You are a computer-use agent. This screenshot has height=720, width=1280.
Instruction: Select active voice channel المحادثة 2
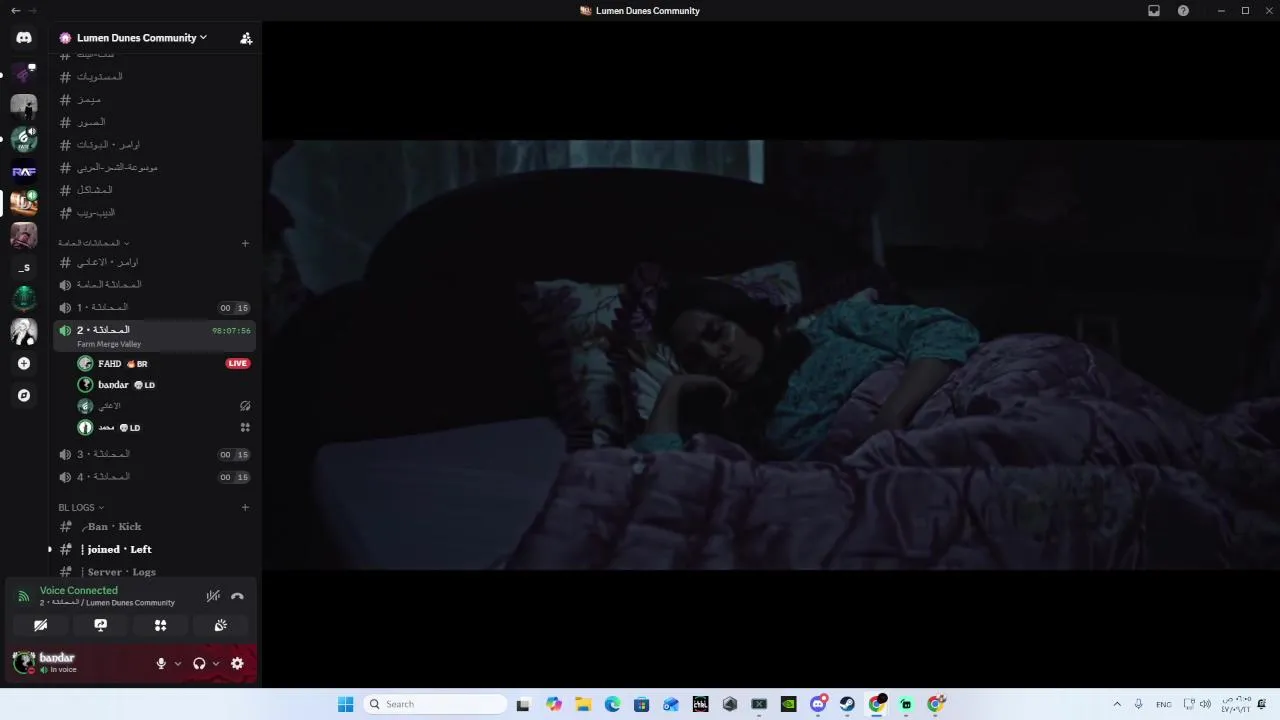tap(154, 336)
